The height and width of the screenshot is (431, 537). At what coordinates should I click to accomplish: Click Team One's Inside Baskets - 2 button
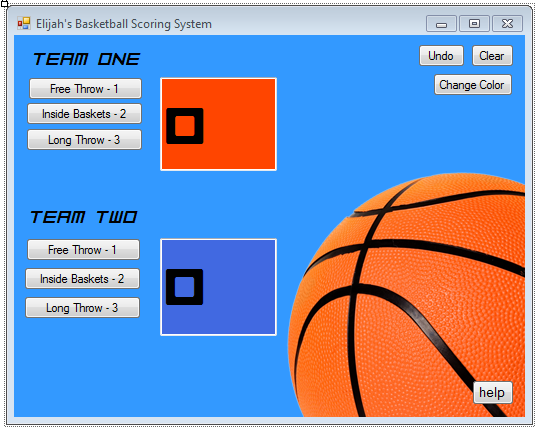point(84,114)
